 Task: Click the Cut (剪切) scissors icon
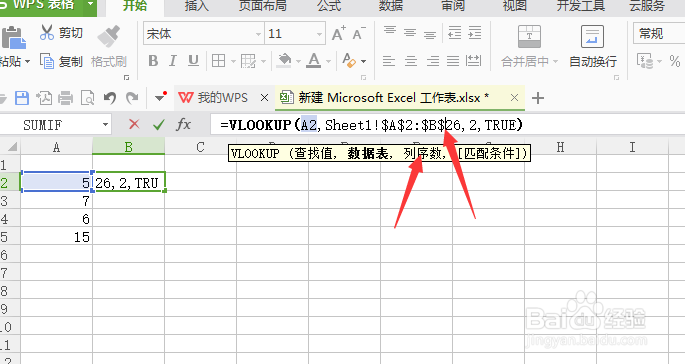coord(47,33)
